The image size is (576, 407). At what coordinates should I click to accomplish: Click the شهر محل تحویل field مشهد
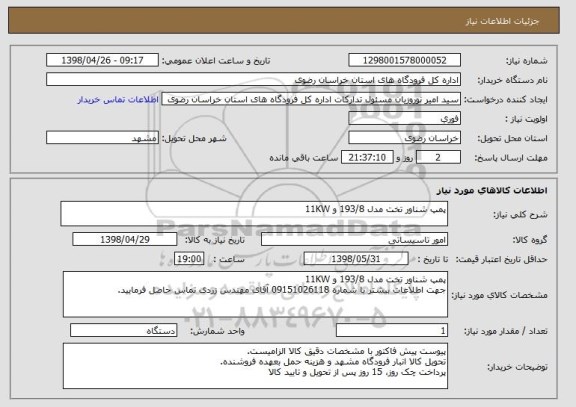[x=102, y=138]
